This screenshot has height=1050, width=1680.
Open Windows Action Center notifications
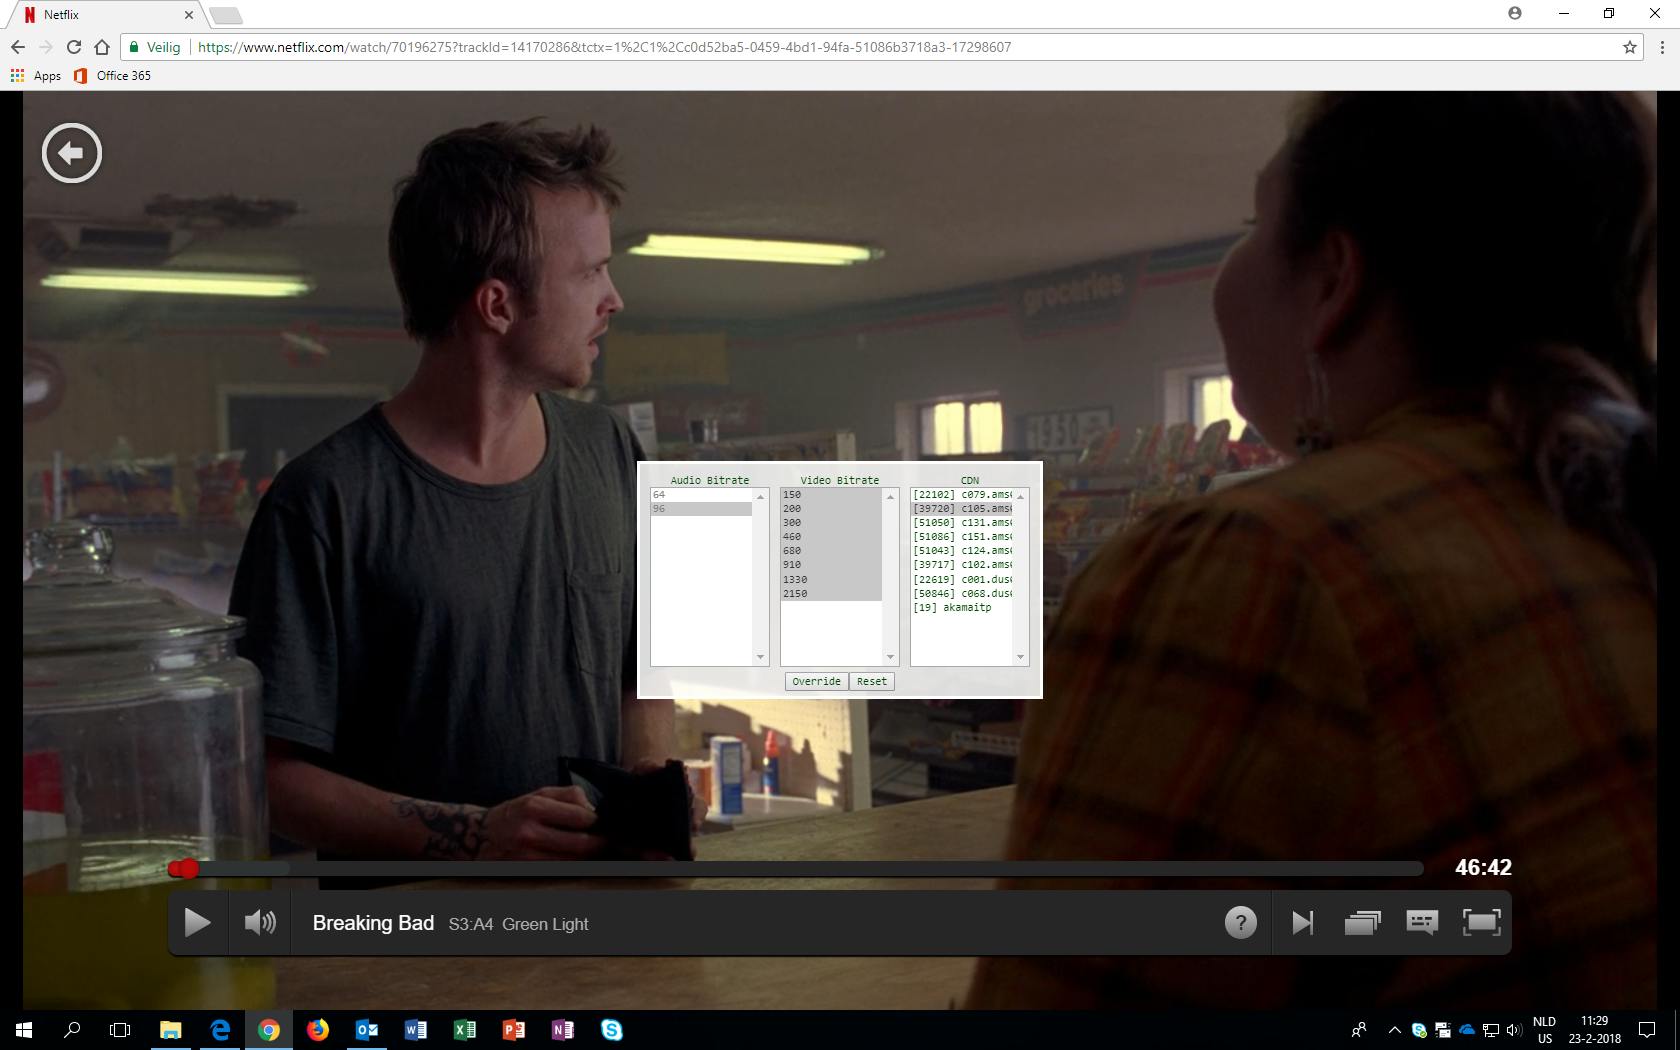coord(1647,1029)
